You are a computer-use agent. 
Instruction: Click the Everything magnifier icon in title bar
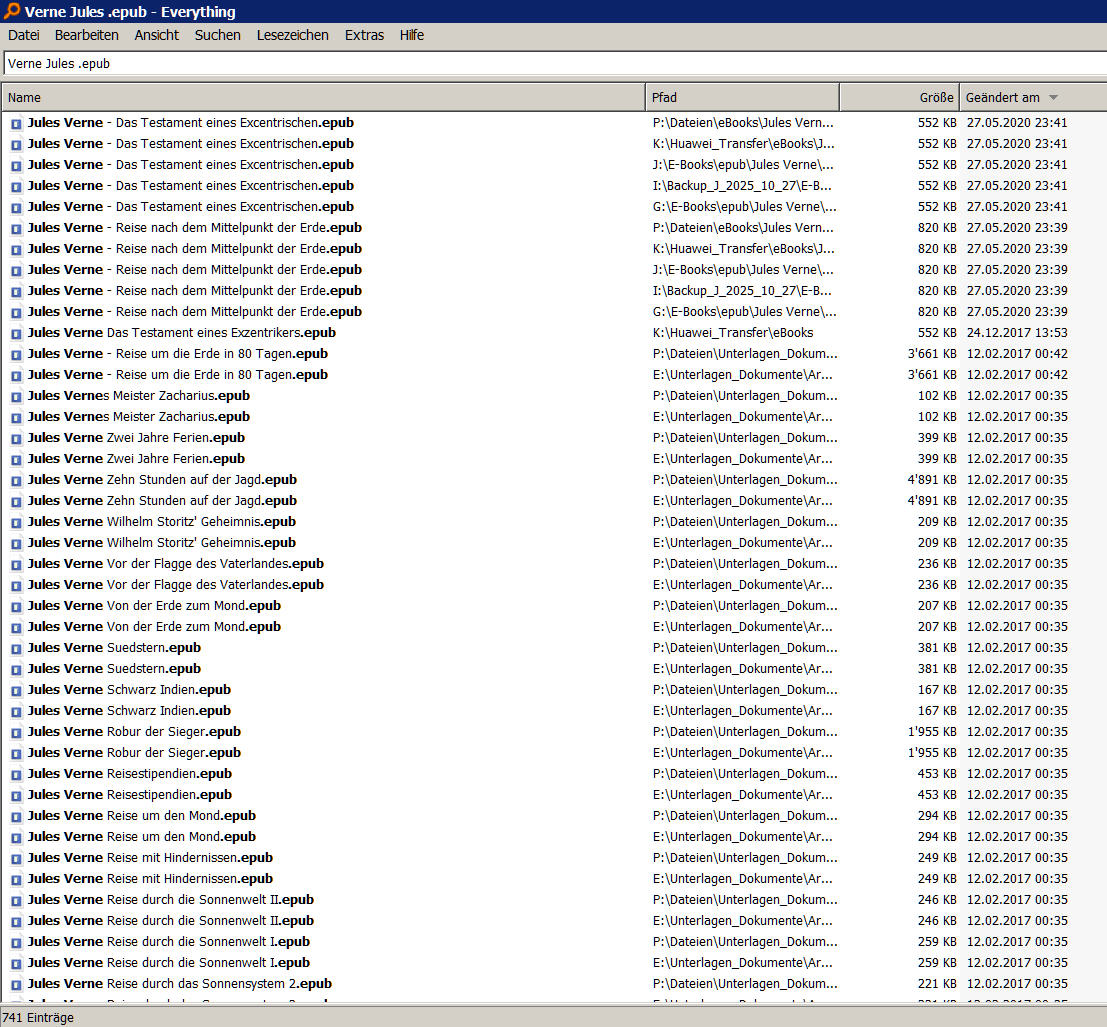11,11
